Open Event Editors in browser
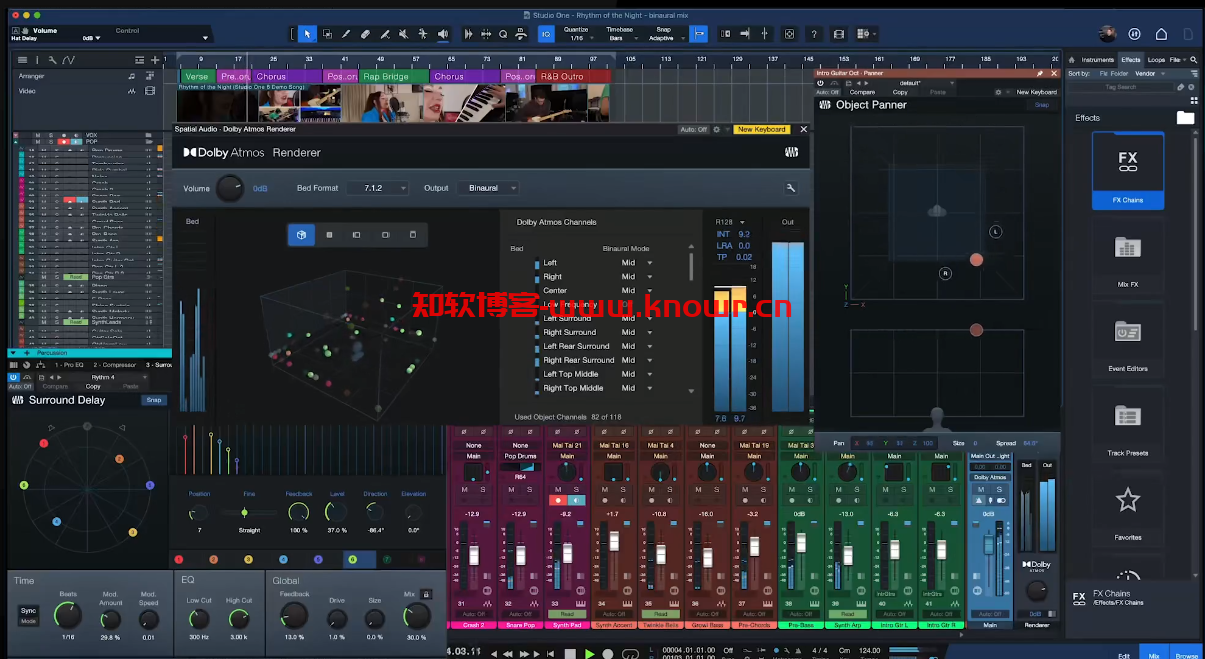 1128,340
